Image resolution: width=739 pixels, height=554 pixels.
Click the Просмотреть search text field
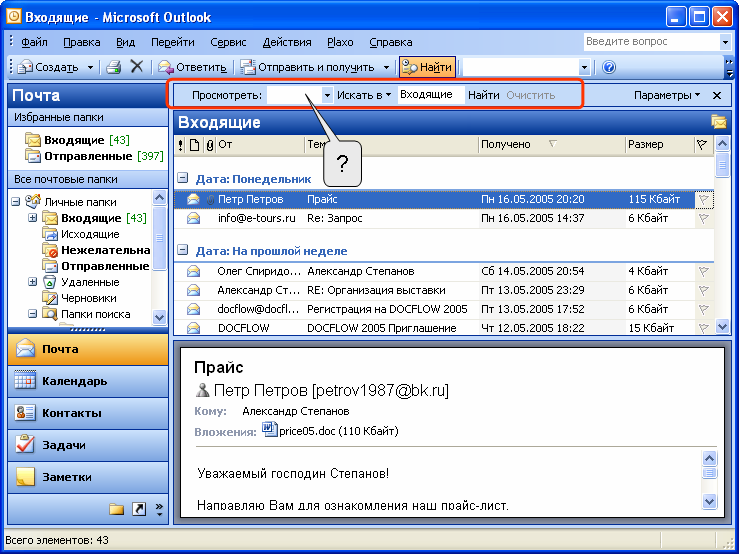(x=295, y=95)
